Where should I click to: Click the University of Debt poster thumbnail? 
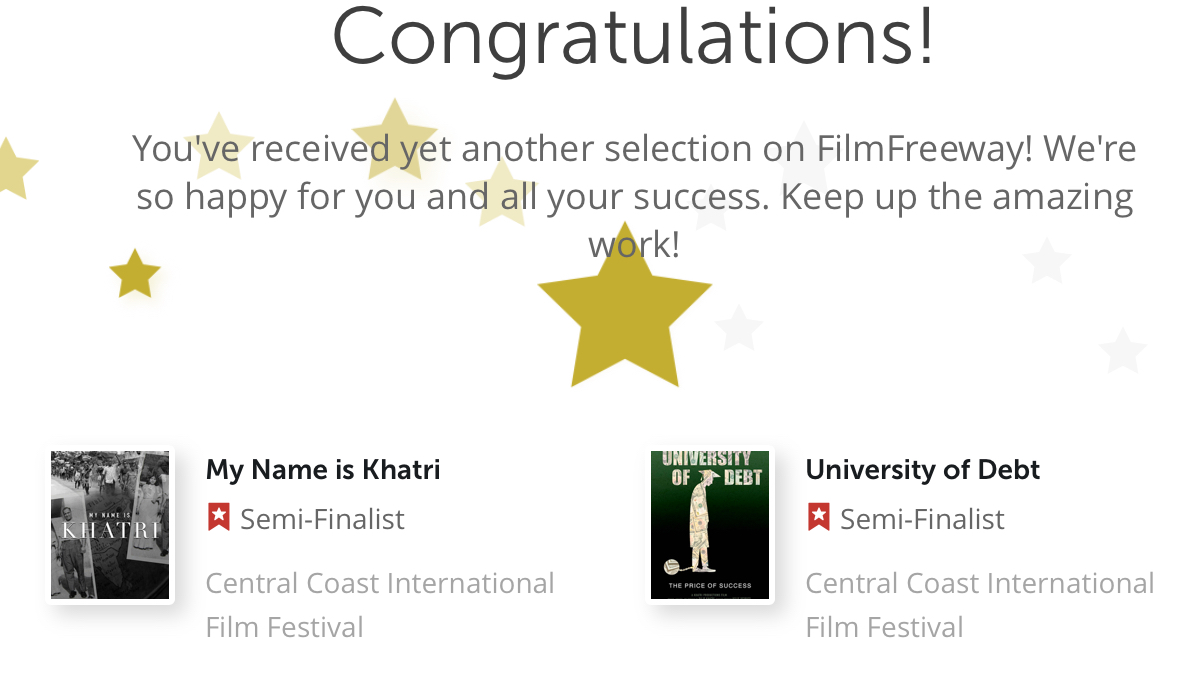(710, 525)
